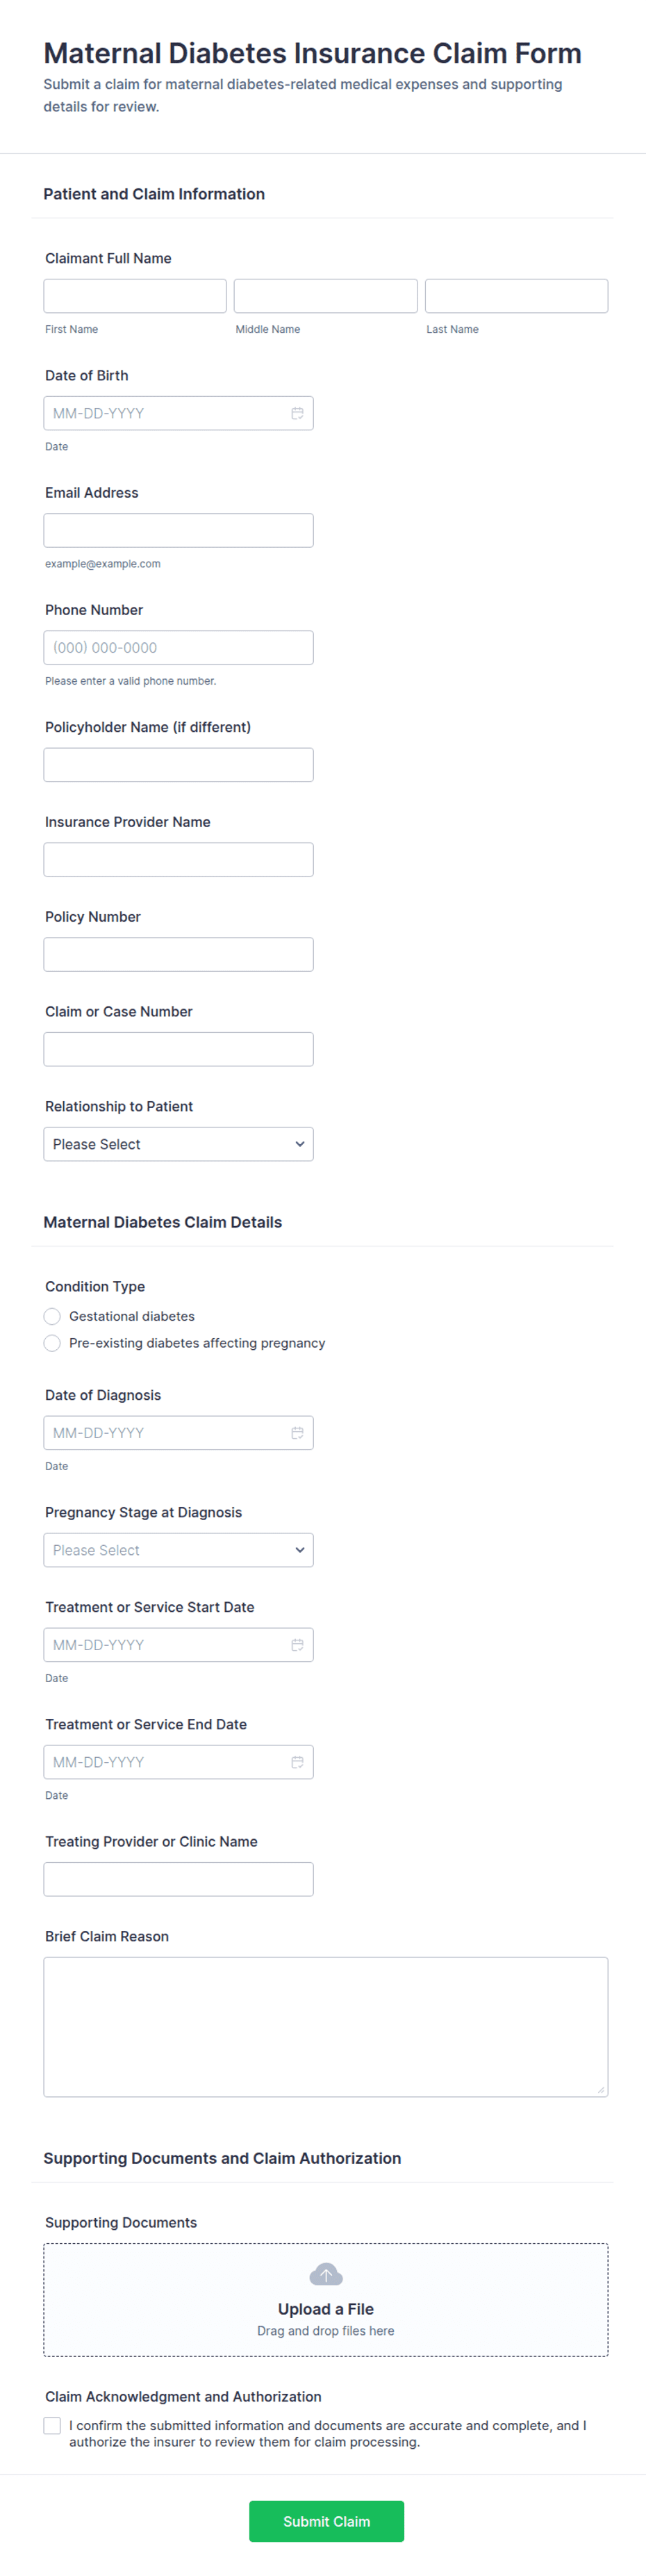Expand Relationship to Patient dropdown
646x2576 pixels.
tap(178, 1144)
